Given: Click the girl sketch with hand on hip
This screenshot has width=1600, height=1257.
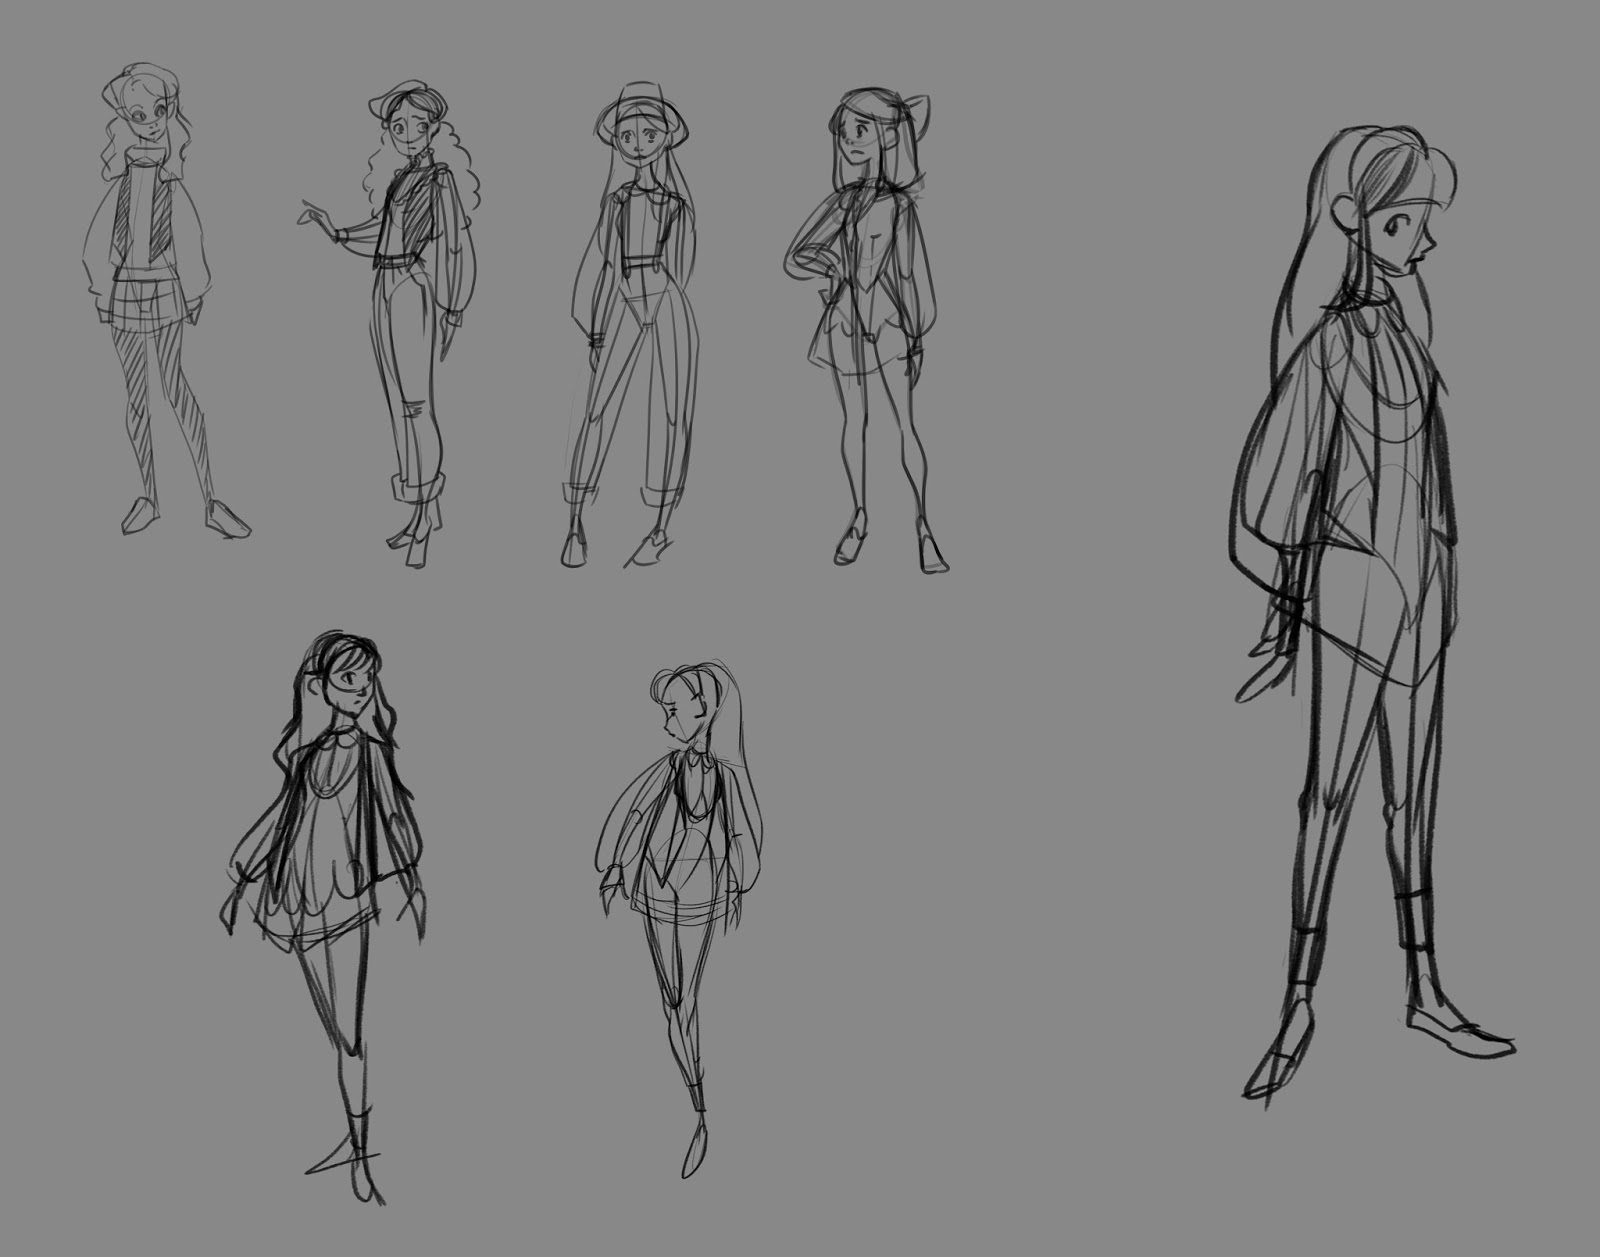Looking at the screenshot, I should coord(867,330).
